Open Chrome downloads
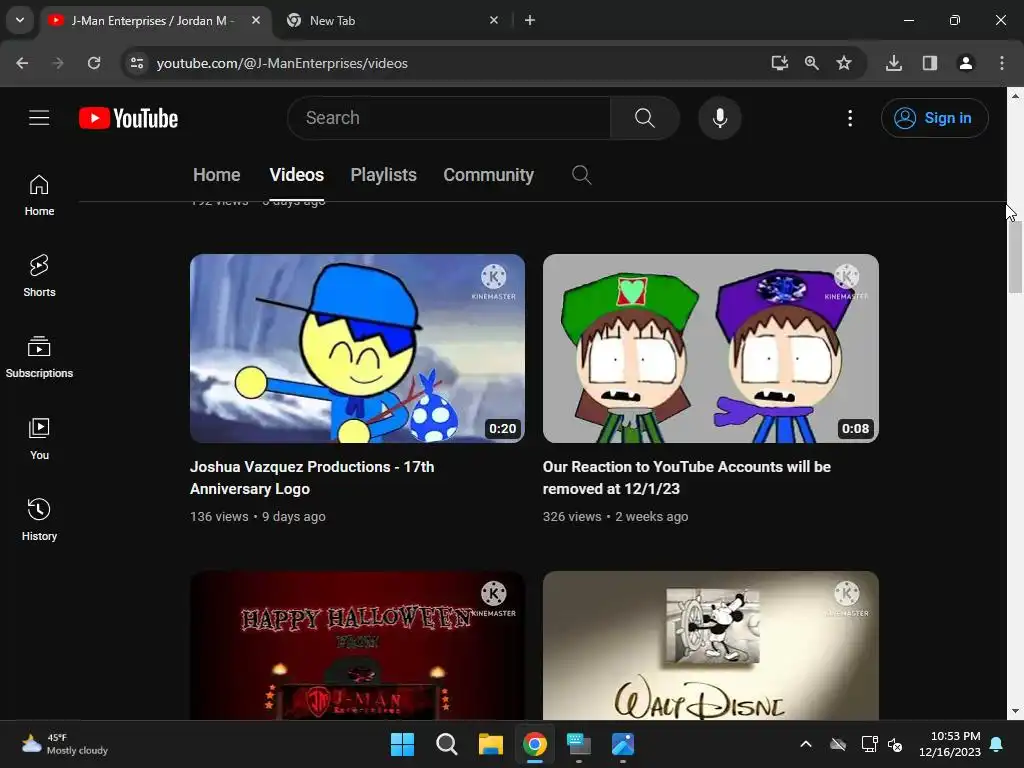 [894, 63]
